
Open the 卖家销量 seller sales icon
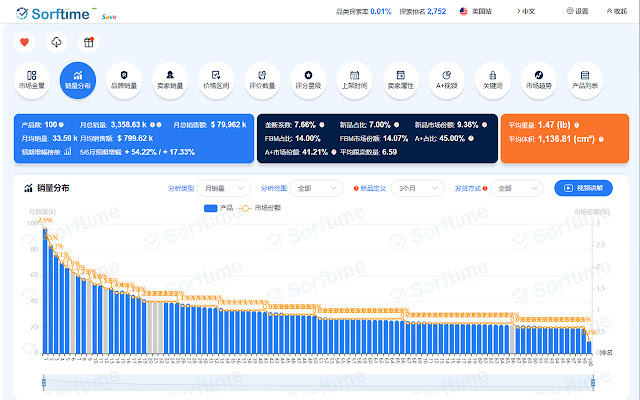[x=170, y=76]
